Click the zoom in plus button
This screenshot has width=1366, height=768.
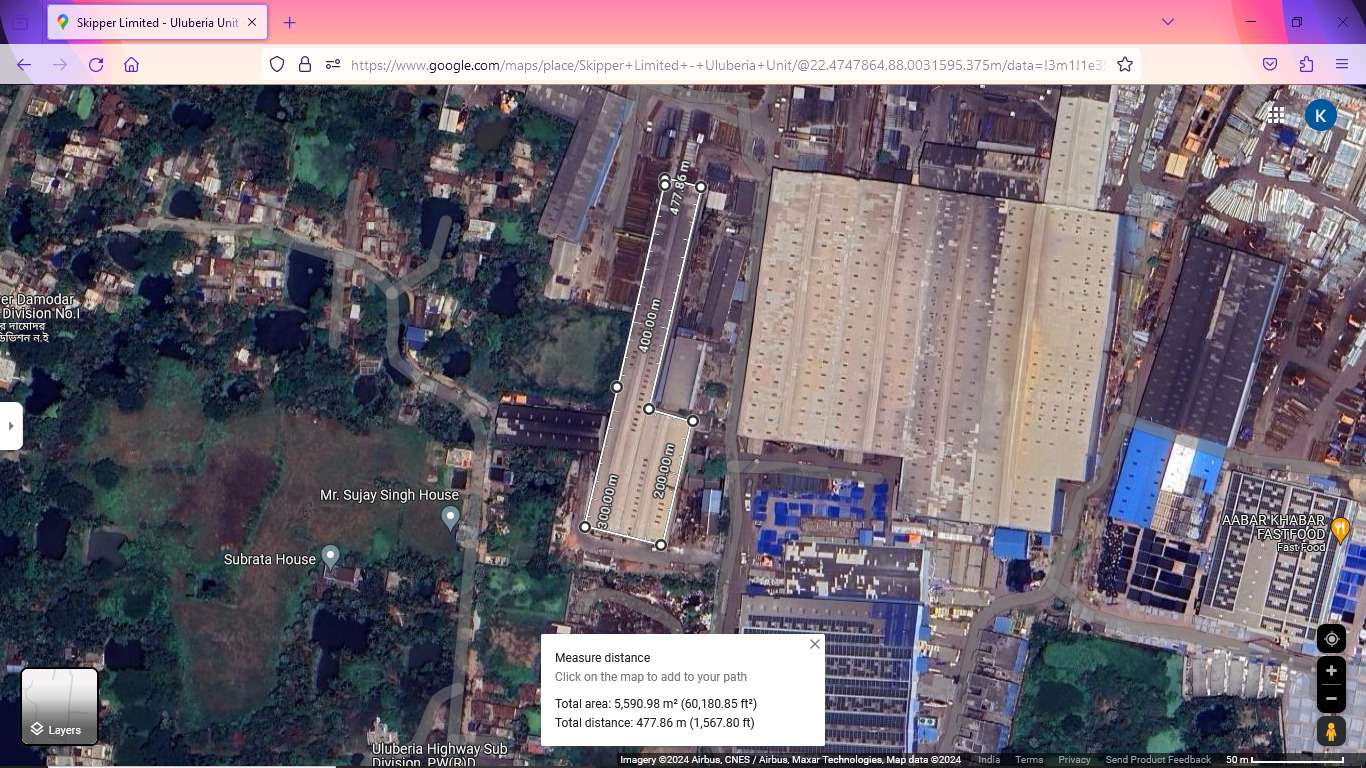1331,671
